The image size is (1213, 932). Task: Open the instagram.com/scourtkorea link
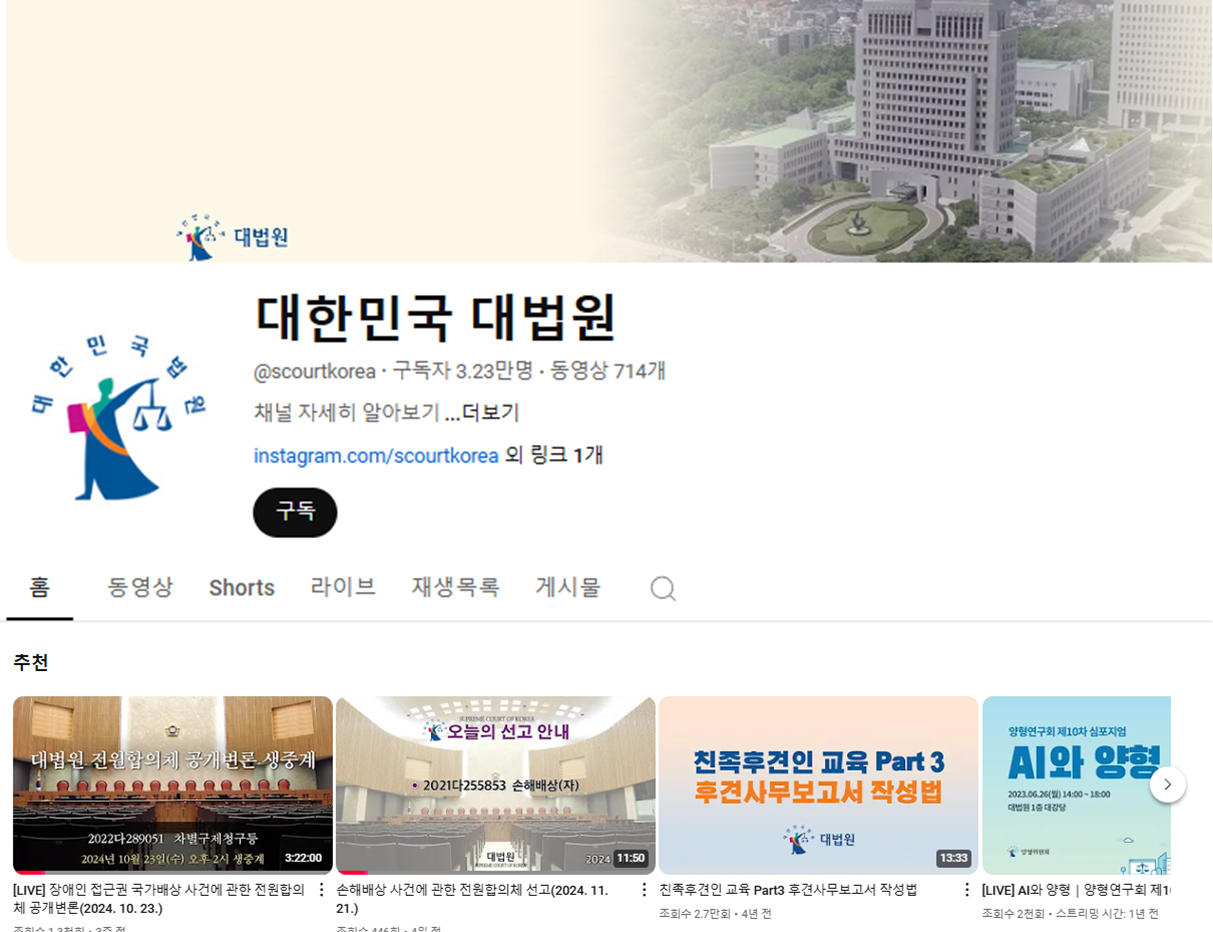point(376,456)
